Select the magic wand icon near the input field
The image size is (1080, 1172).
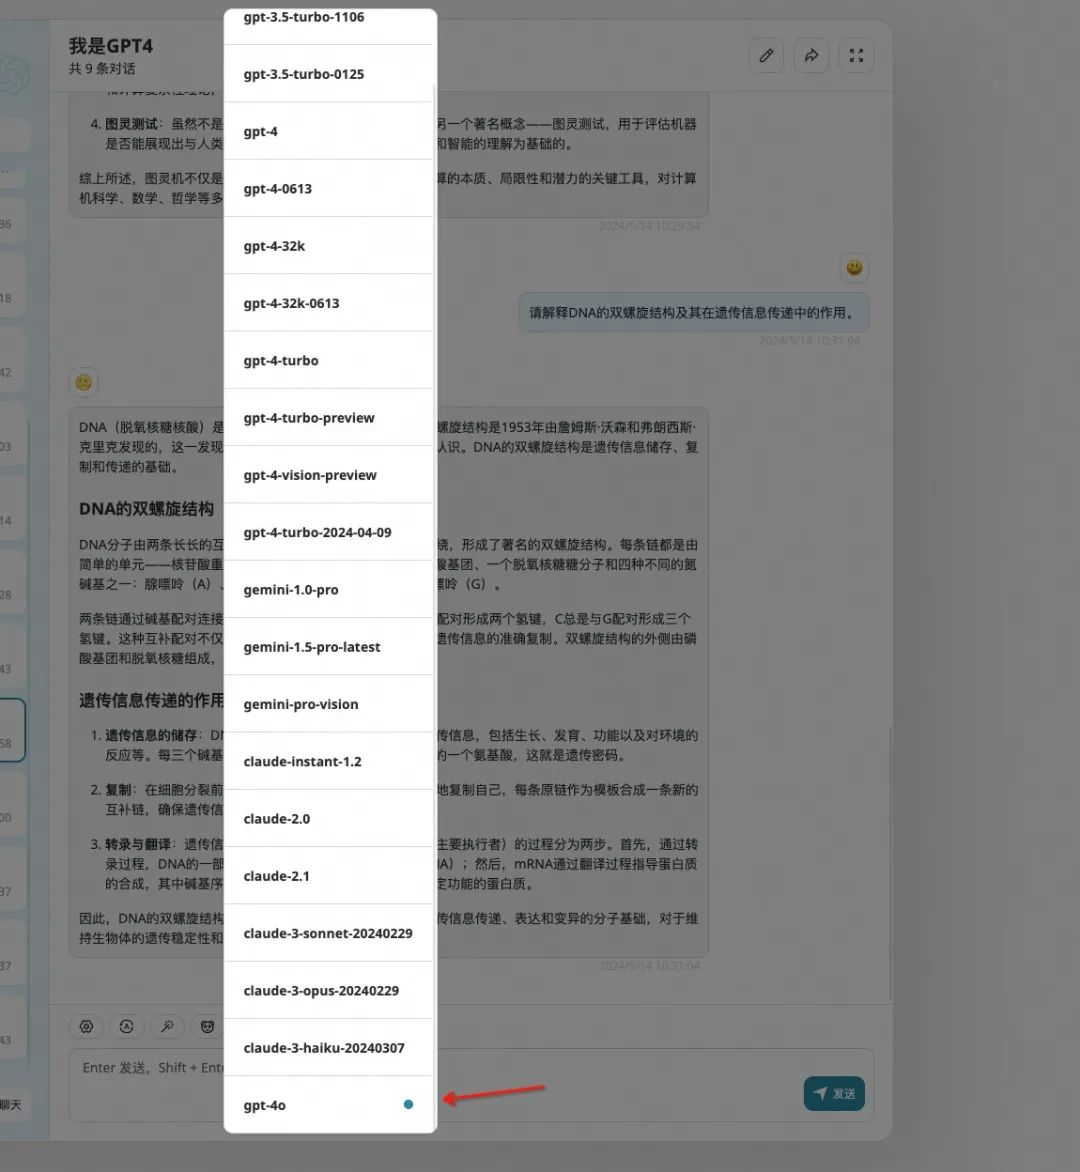pos(166,1026)
